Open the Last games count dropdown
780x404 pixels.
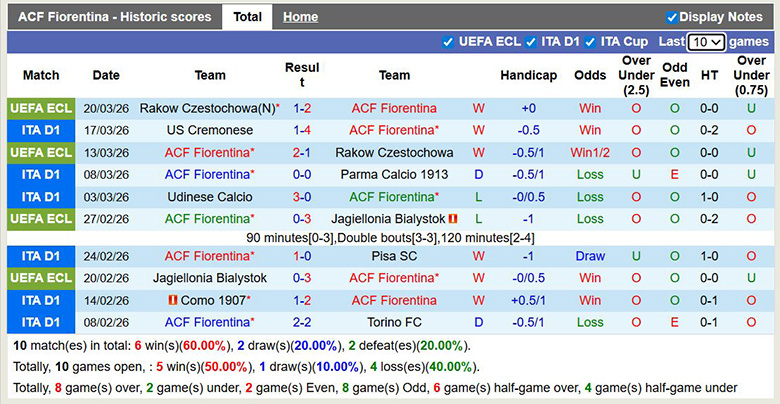click(x=706, y=42)
